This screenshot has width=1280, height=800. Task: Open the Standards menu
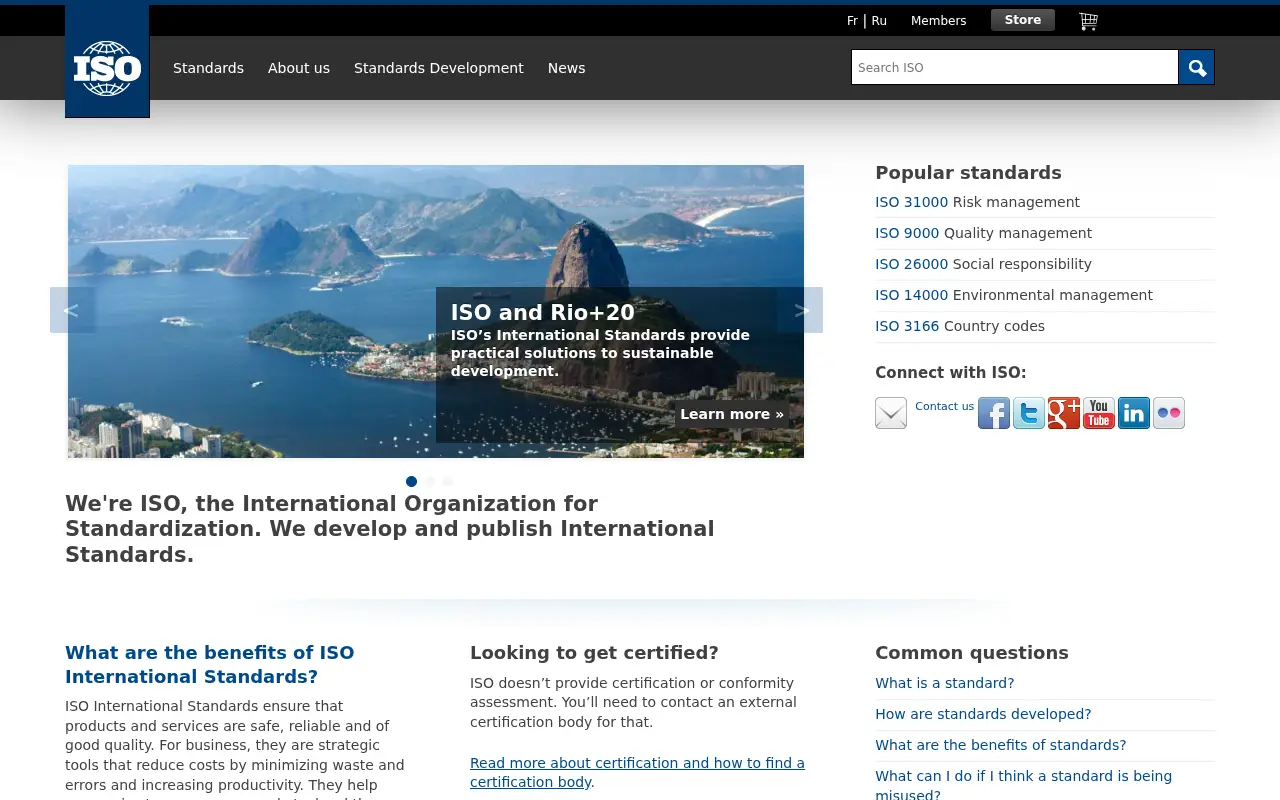[x=208, y=68]
